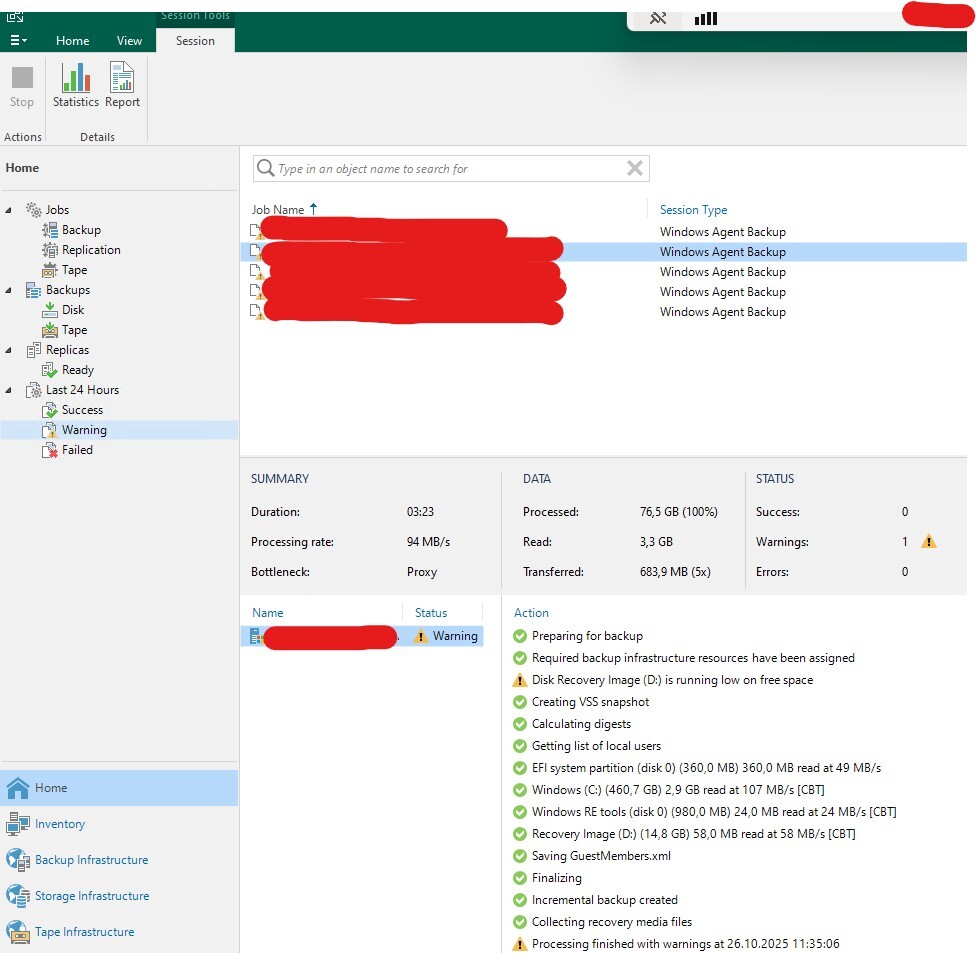The image size is (976, 953).
Task: Open Success sessions in tree
Action: tap(82, 410)
